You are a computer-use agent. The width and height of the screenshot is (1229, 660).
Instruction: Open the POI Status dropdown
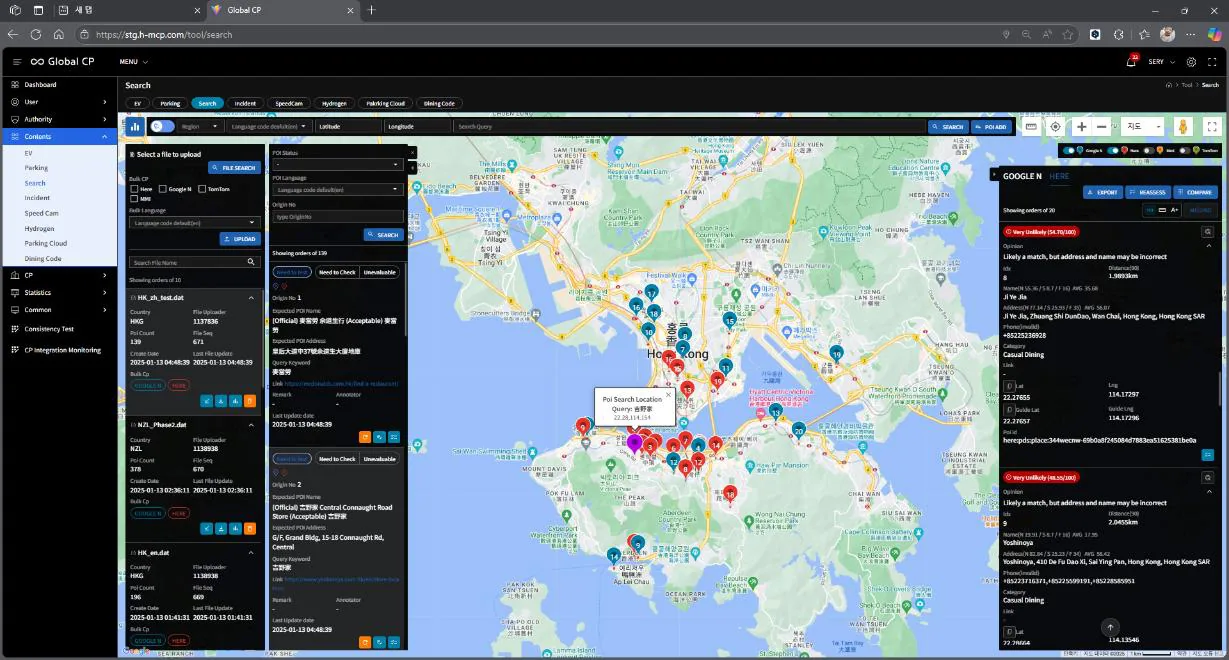(x=337, y=164)
